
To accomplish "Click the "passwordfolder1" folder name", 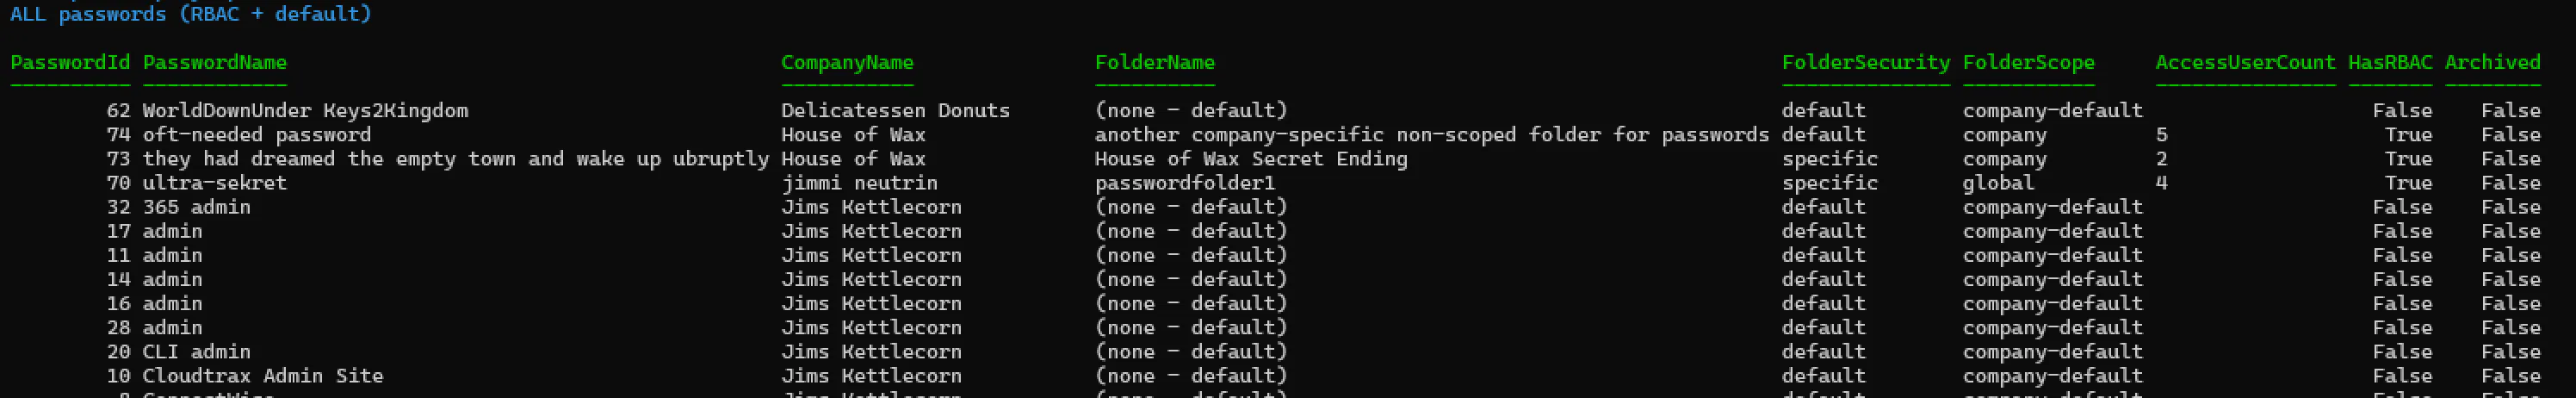I will [1184, 183].
